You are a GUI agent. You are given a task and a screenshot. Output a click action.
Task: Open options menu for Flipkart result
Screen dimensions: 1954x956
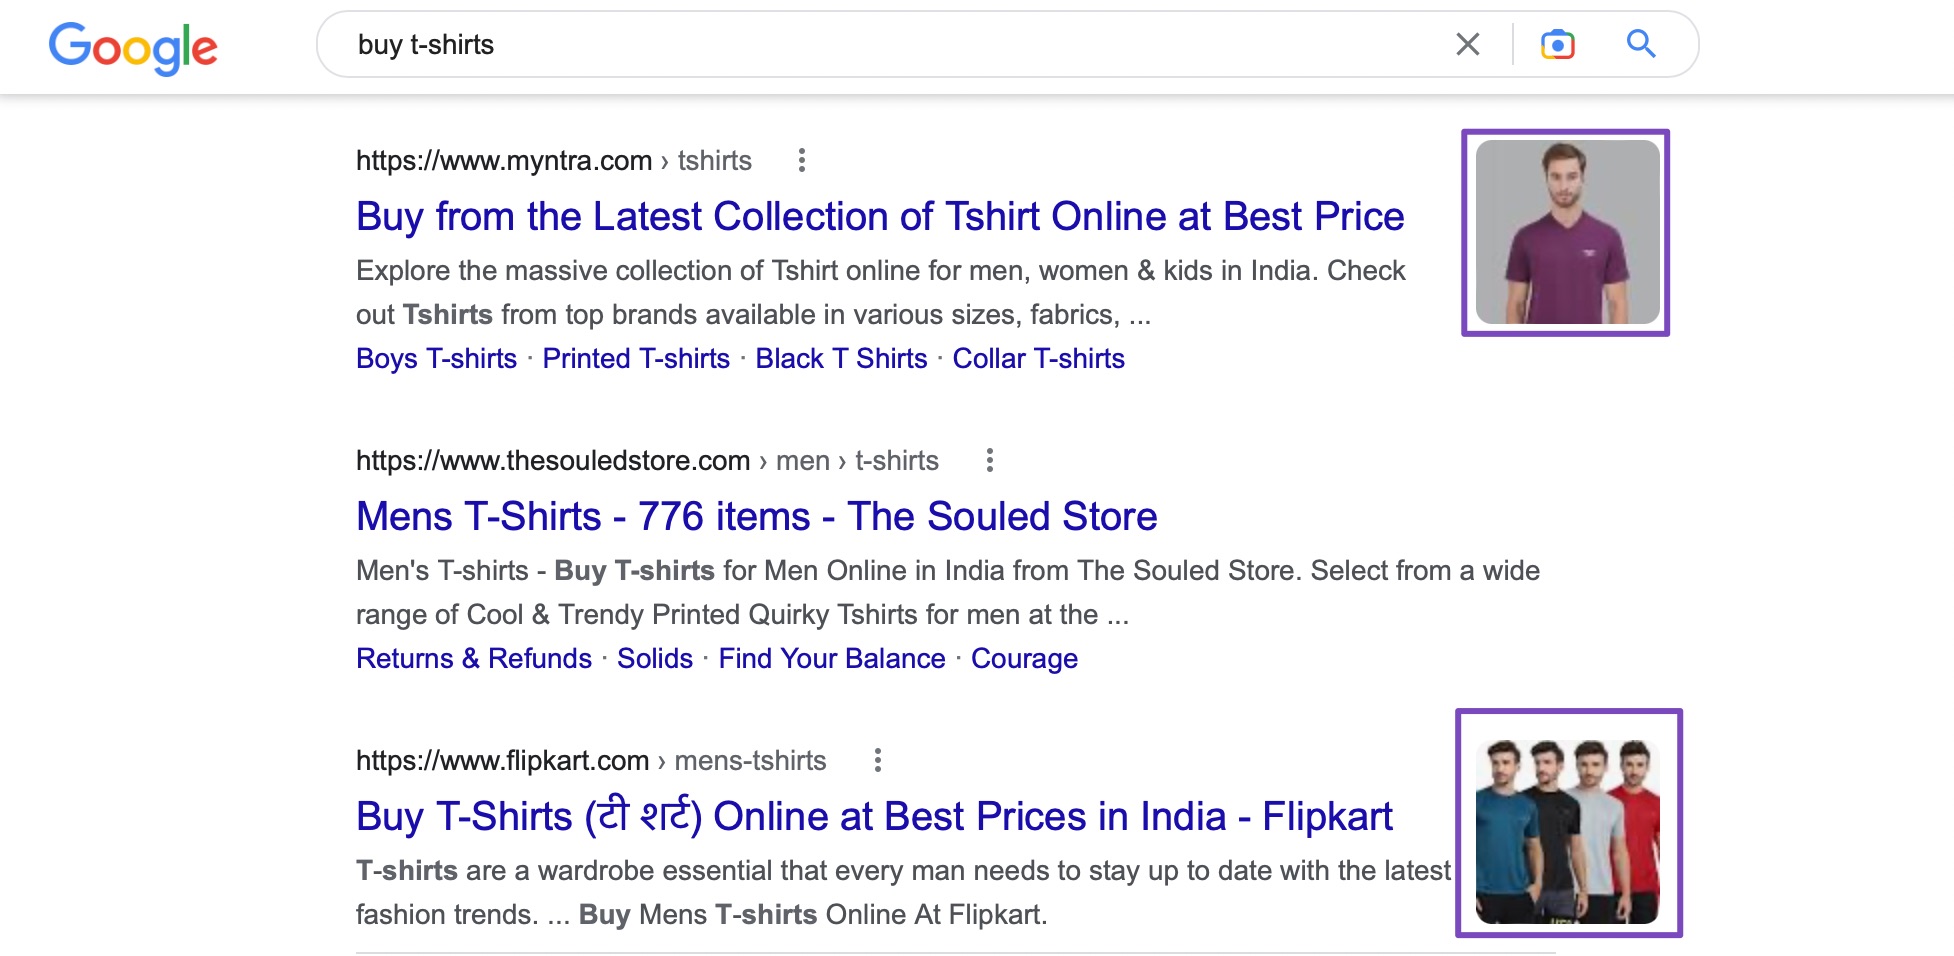(877, 760)
